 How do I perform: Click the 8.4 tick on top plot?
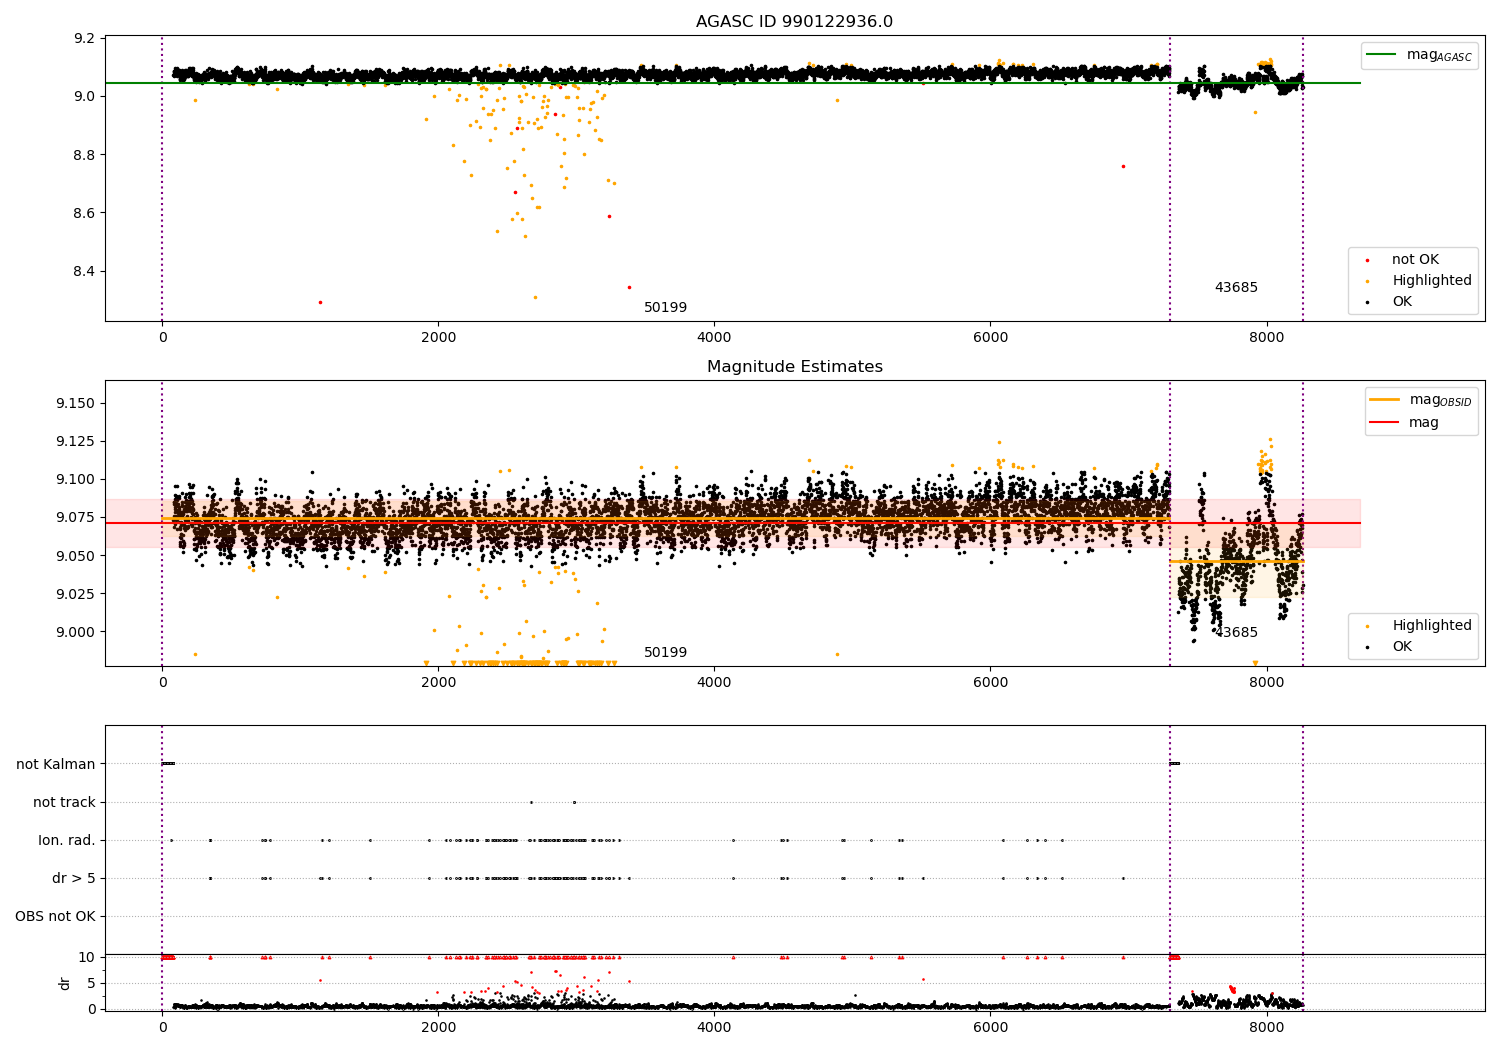click(x=84, y=272)
